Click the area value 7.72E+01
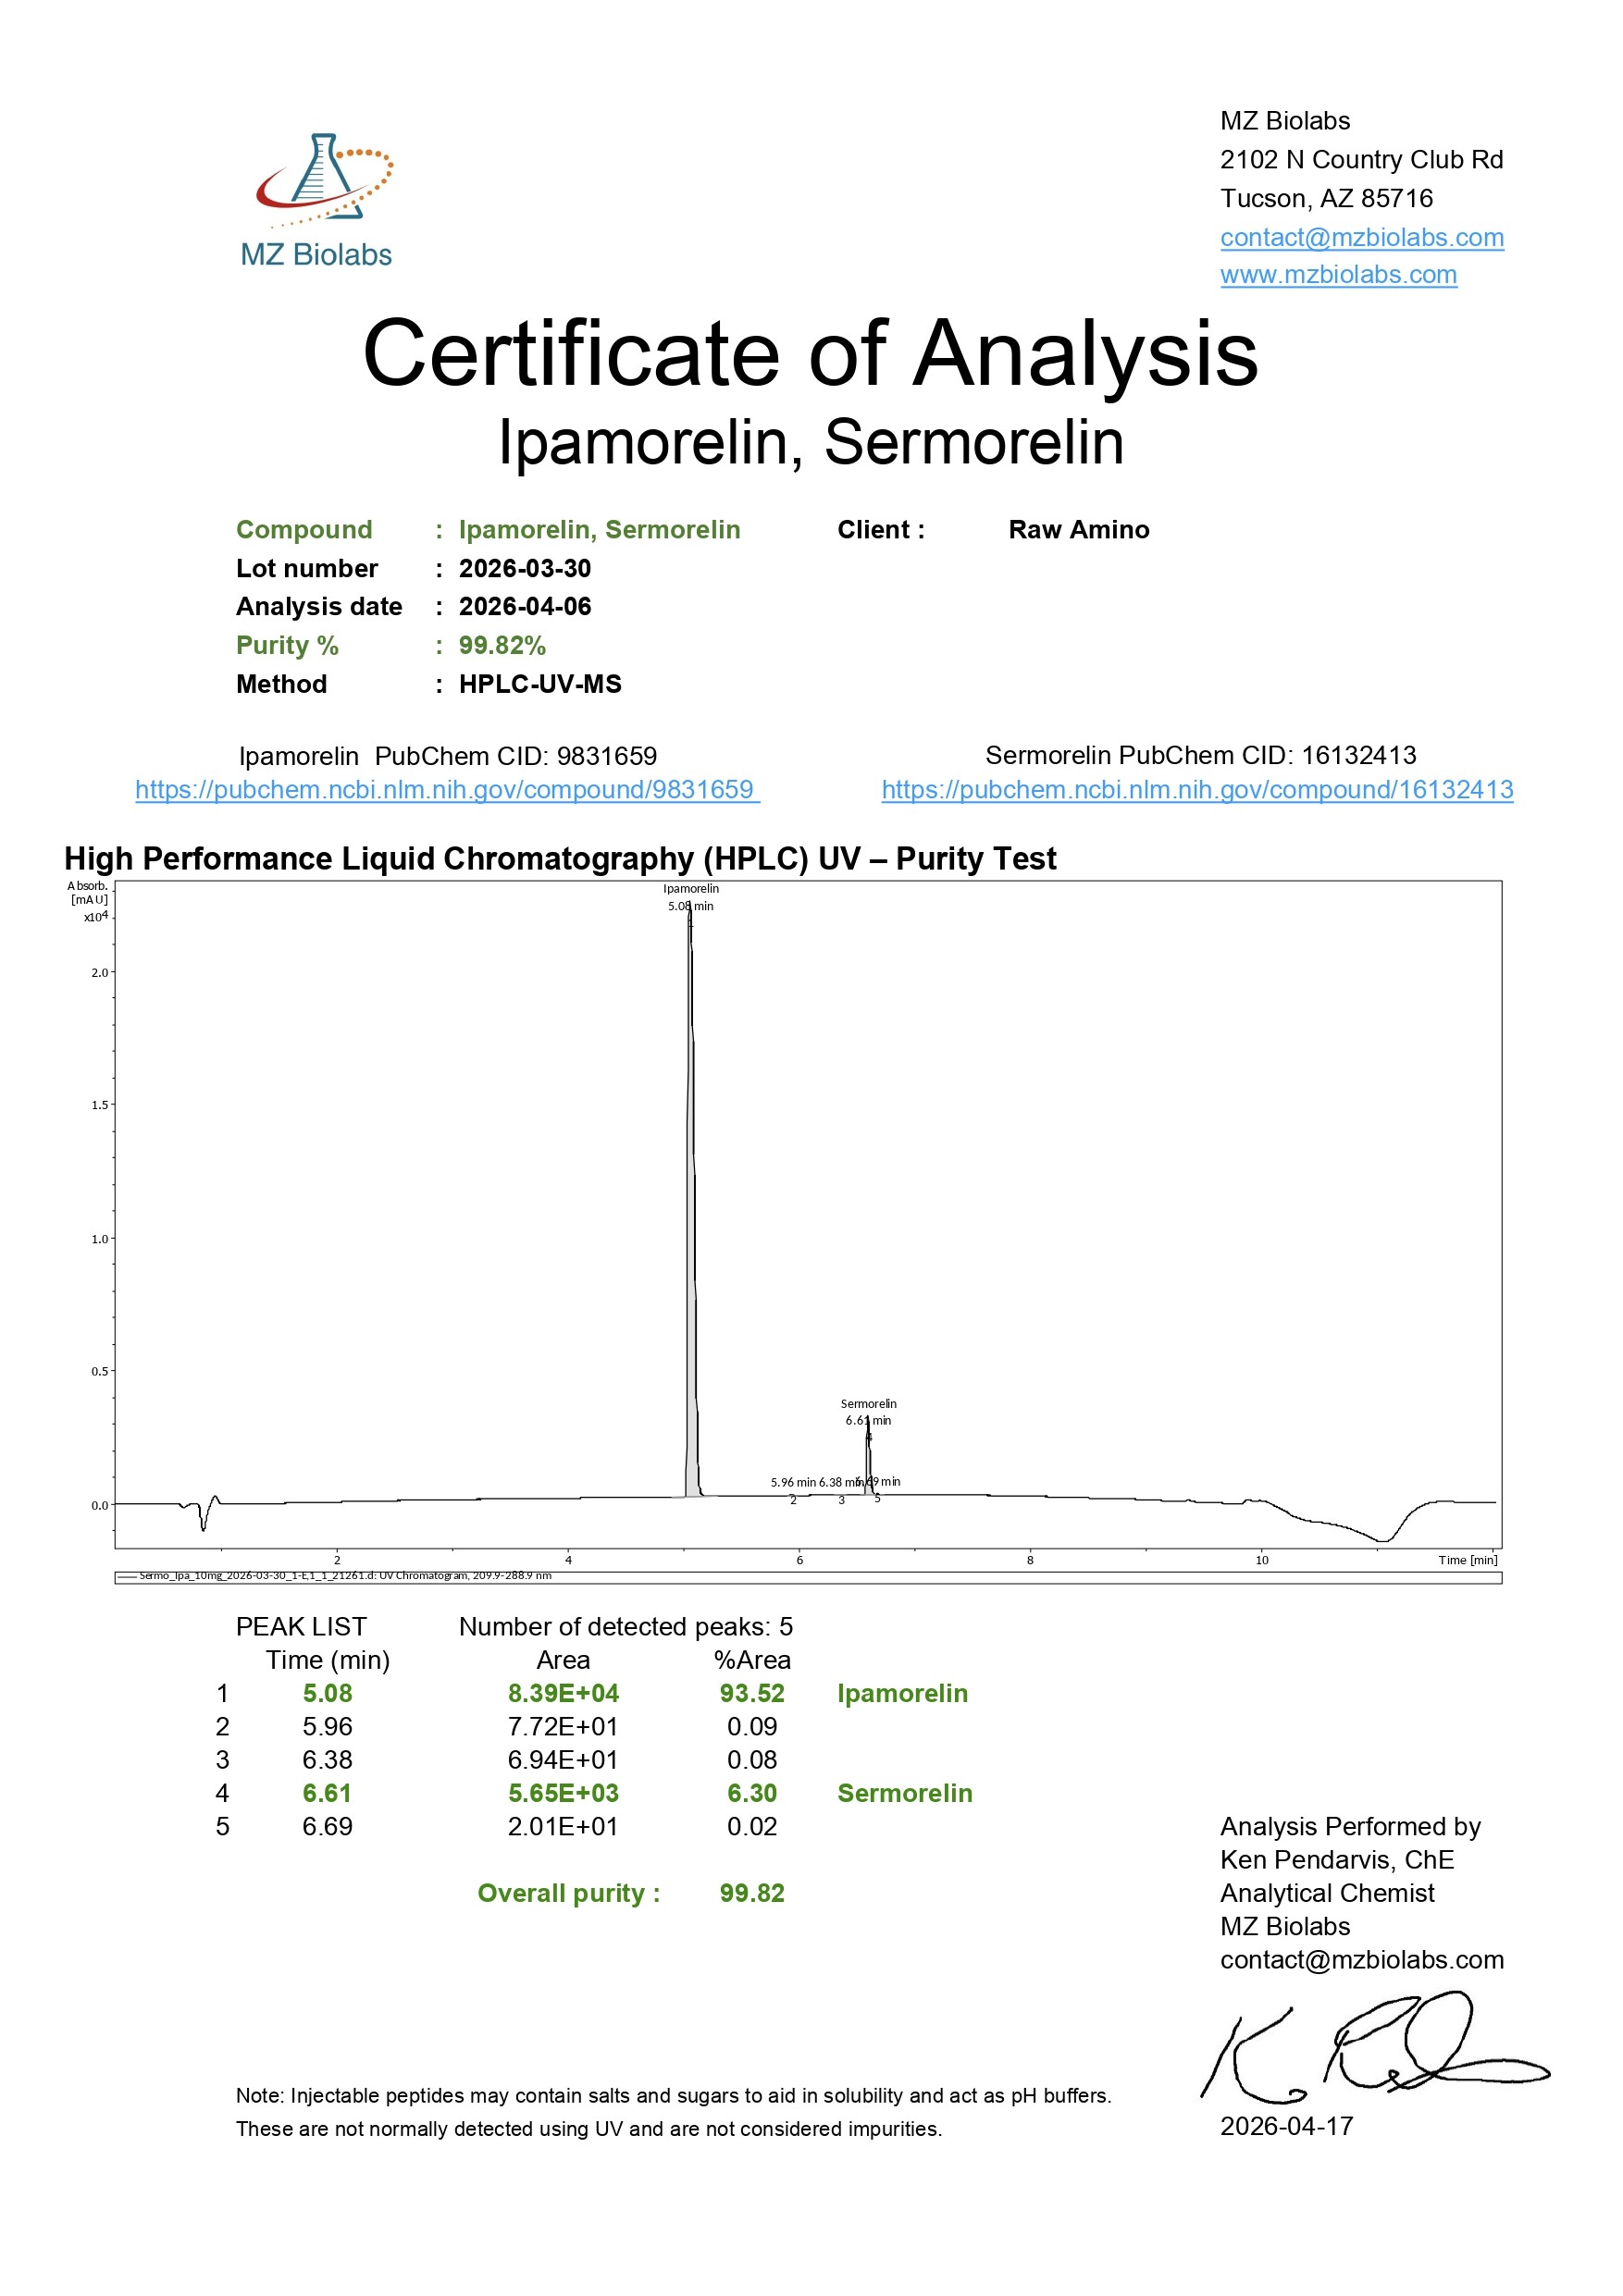Viewport: 1623px width, 2296px height. [x=563, y=1727]
